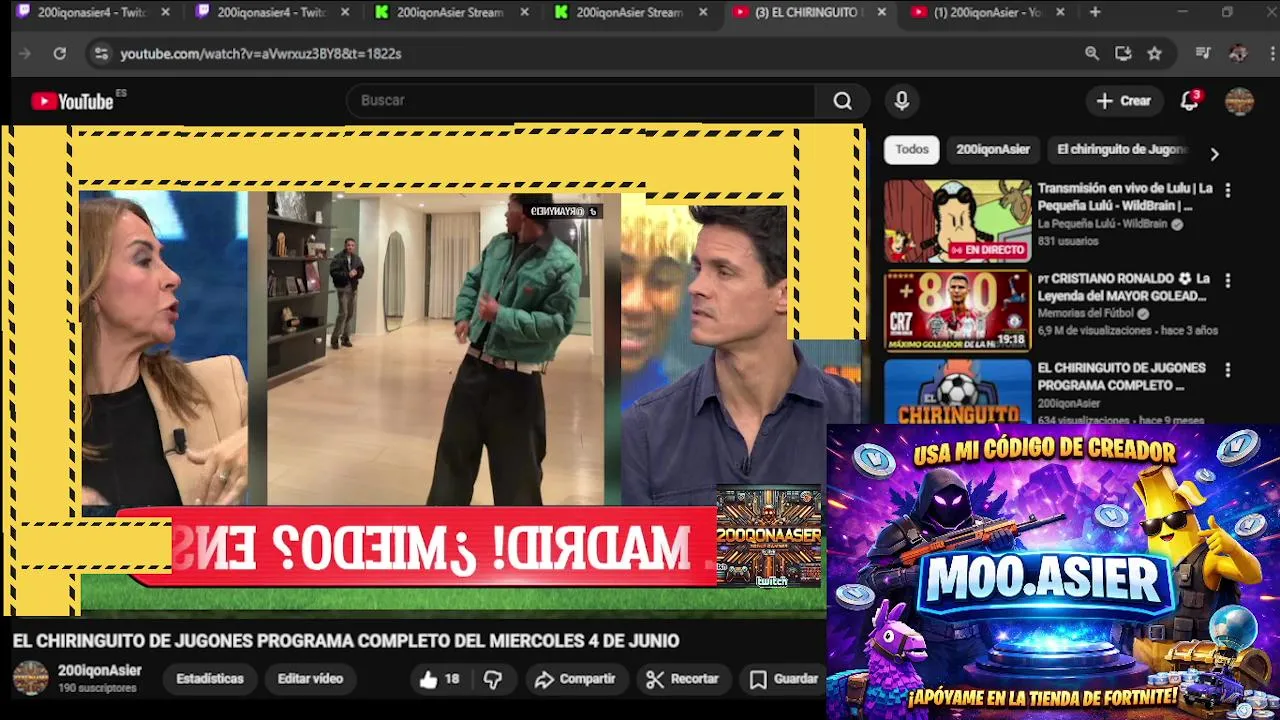The height and width of the screenshot is (720, 1280).
Task: Open Chrome media control icon
Action: pyautogui.click(x=1204, y=54)
